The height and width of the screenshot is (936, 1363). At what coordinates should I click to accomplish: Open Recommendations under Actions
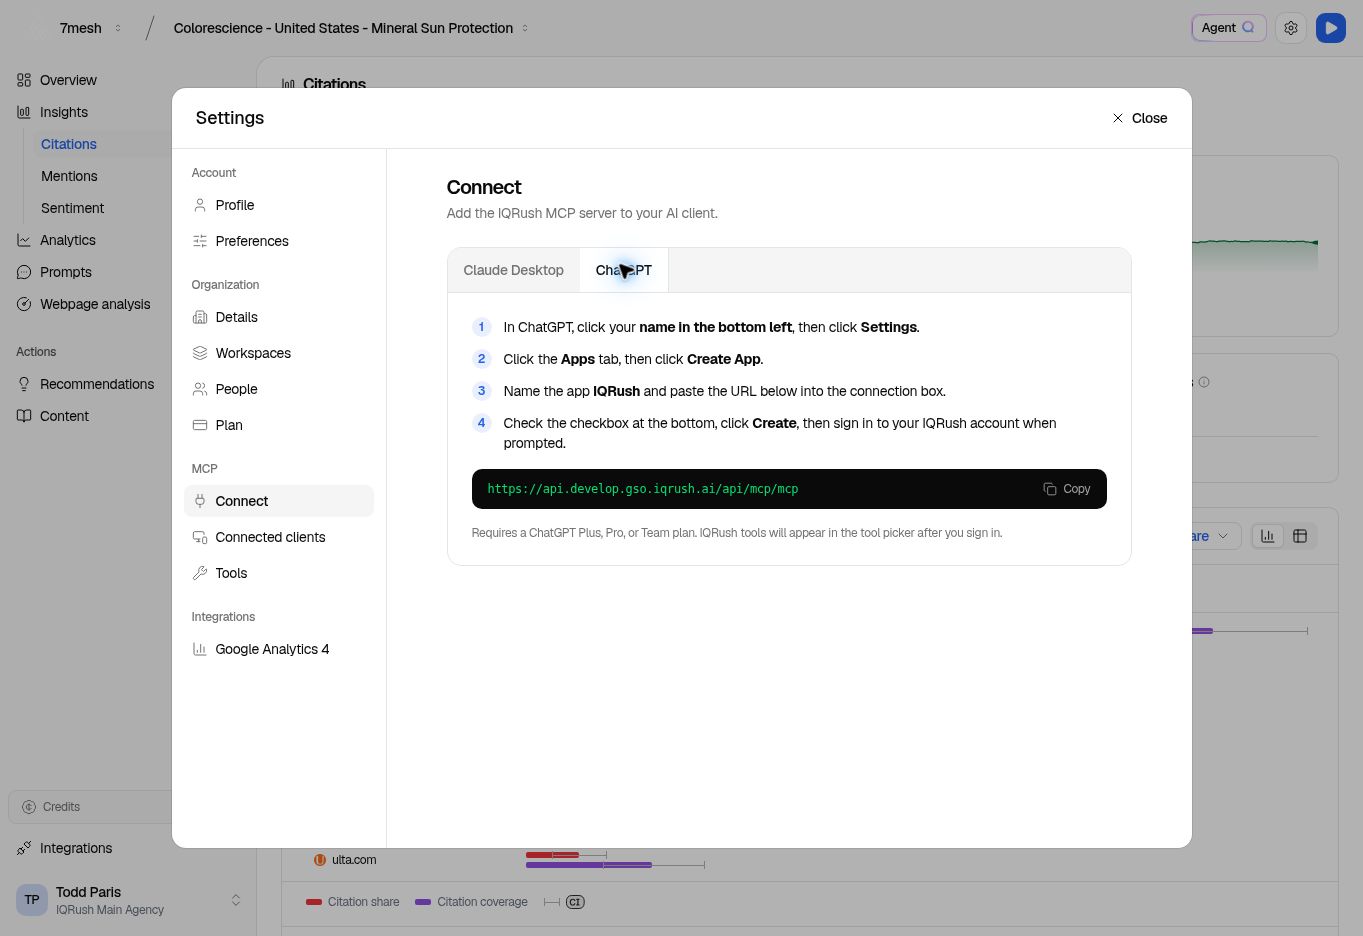tap(88, 384)
